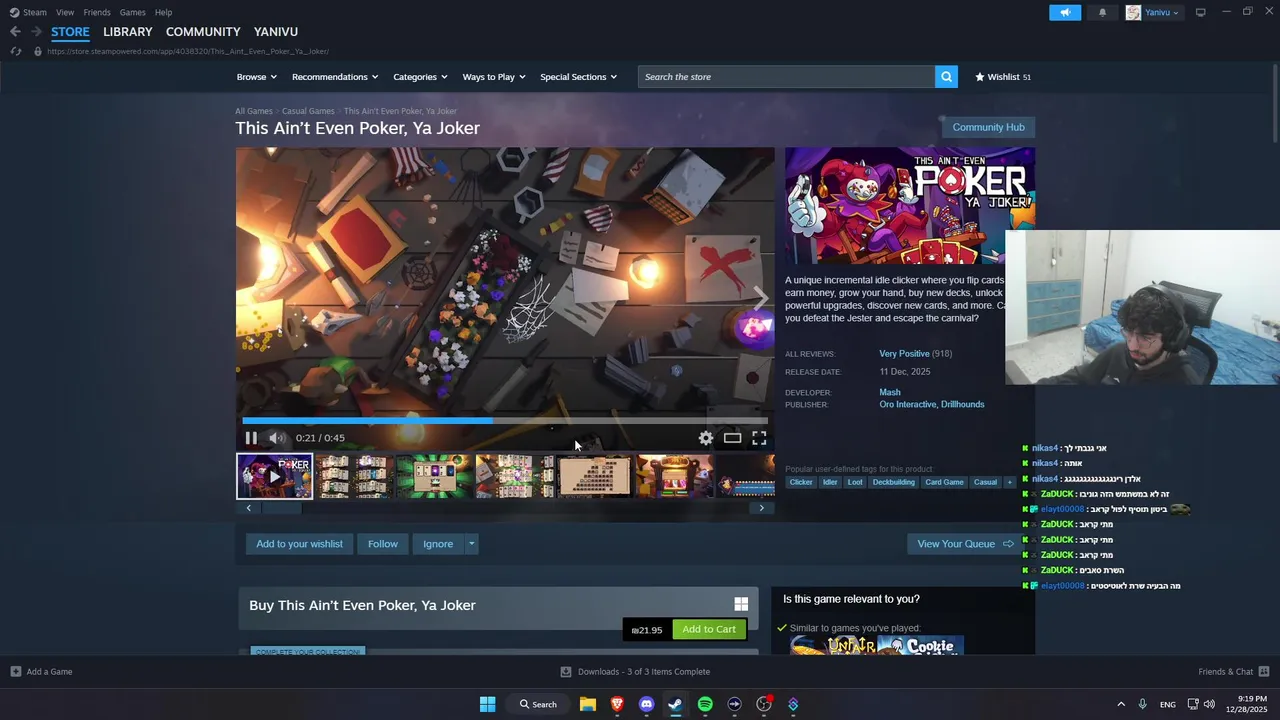Screen dimensions: 1280x720
Task: Switch to the COMMUNITY tab
Action: click(x=203, y=32)
